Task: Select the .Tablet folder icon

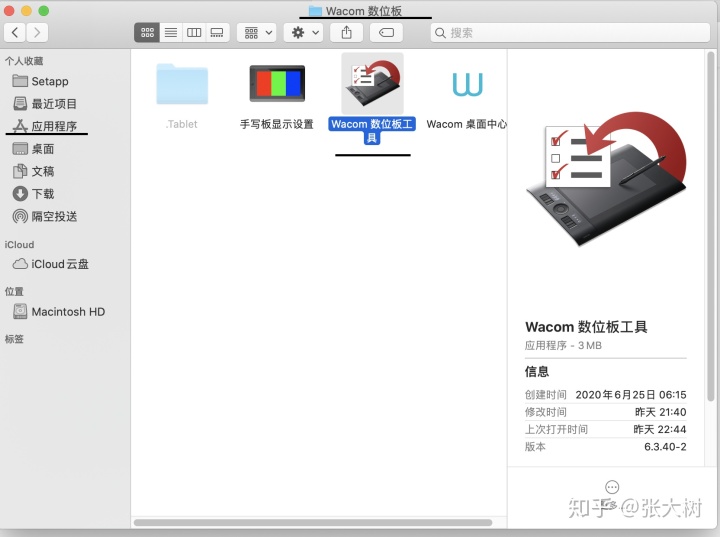Action: [182, 84]
